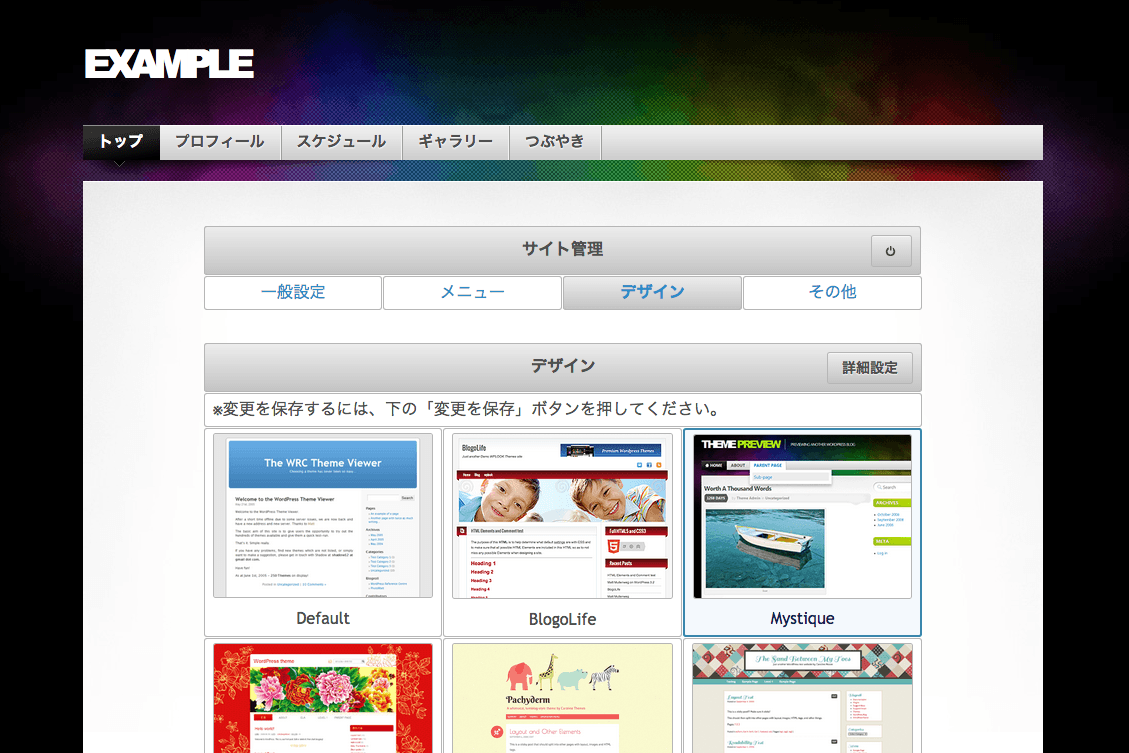
Task: Click the EXAMPLE site logo
Action: (169, 63)
